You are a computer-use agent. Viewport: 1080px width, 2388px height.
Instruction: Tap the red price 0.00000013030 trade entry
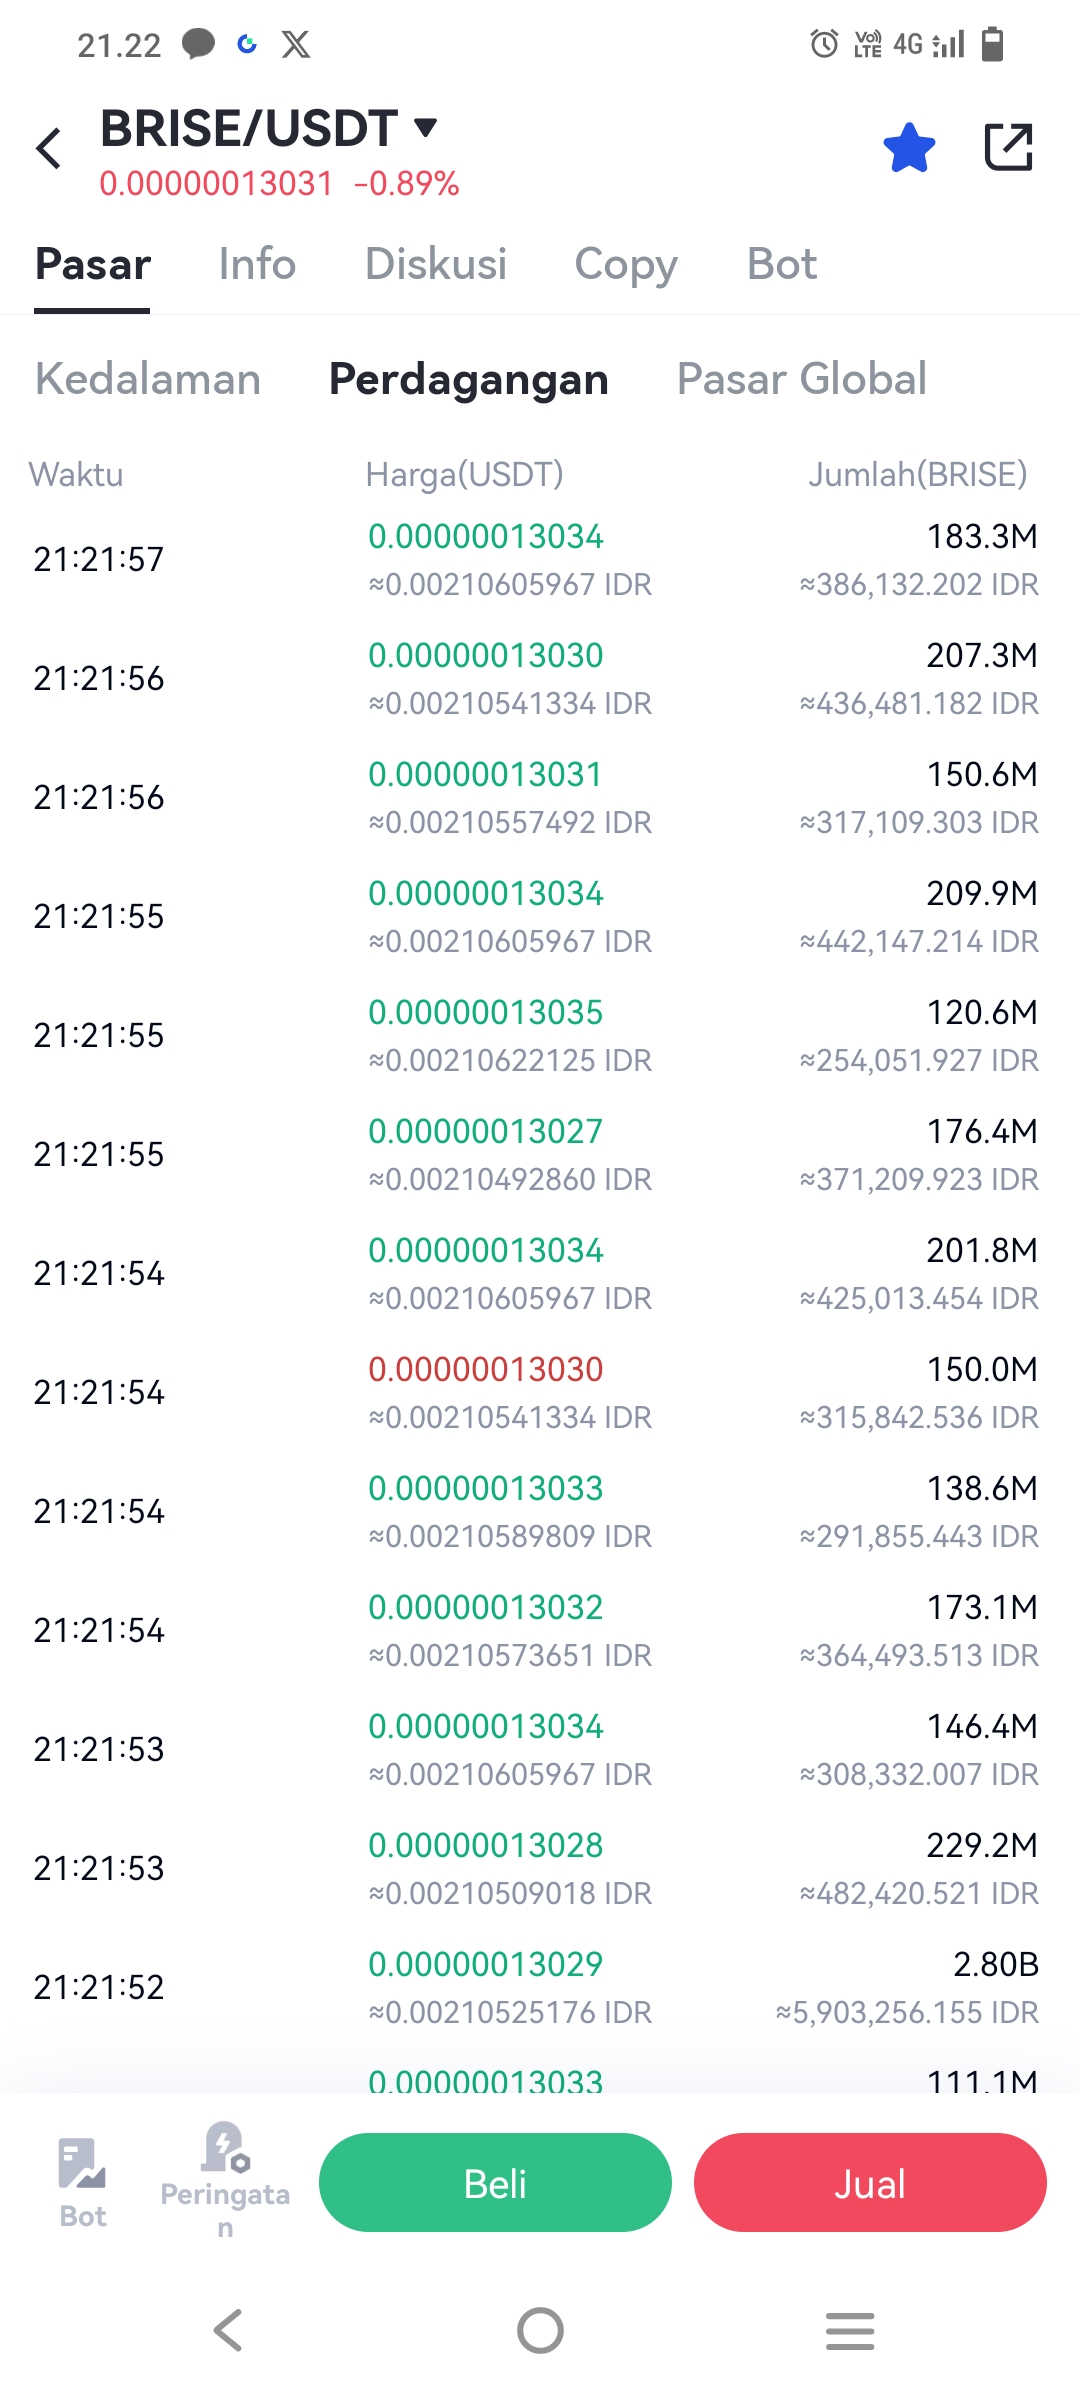pyautogui.click(x=486, y=1369)
